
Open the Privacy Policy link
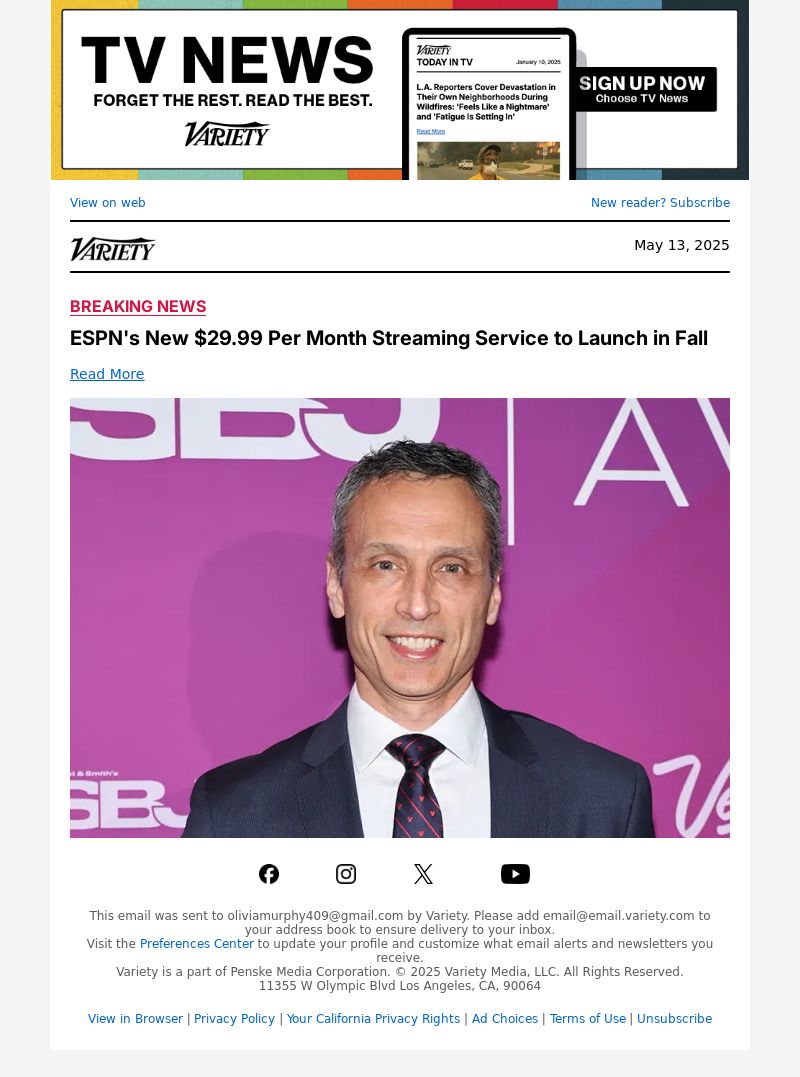[234, 1019]
